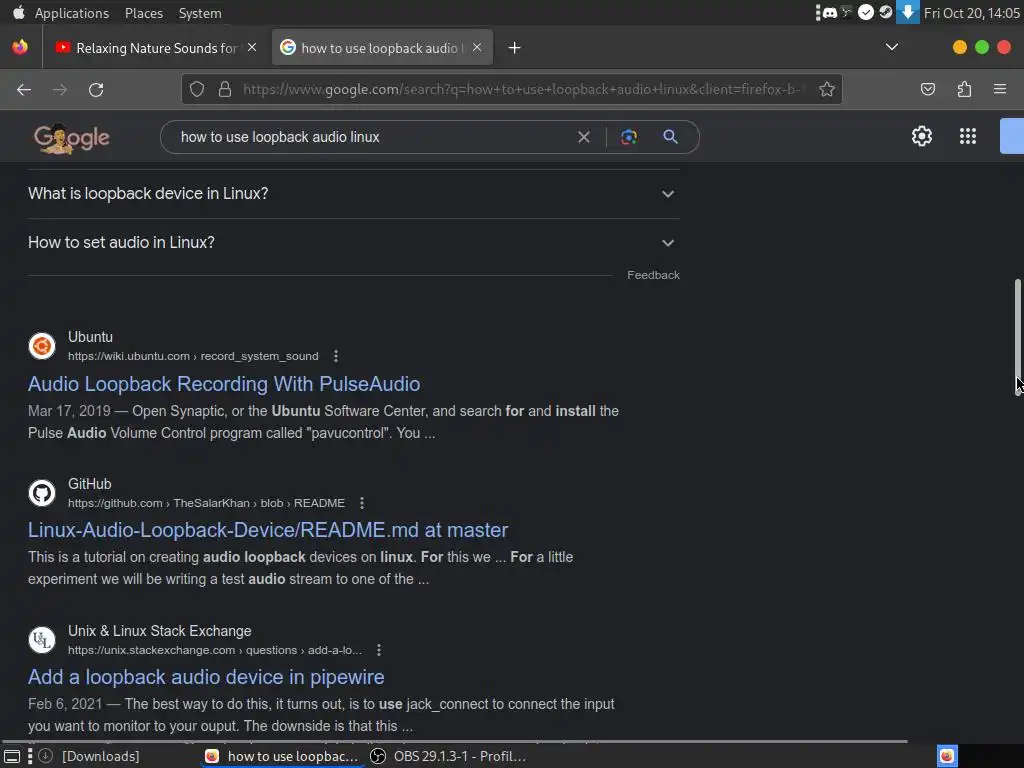Click the GitHub result favicon
The image size is (1024, 768).
pos(42,492)
